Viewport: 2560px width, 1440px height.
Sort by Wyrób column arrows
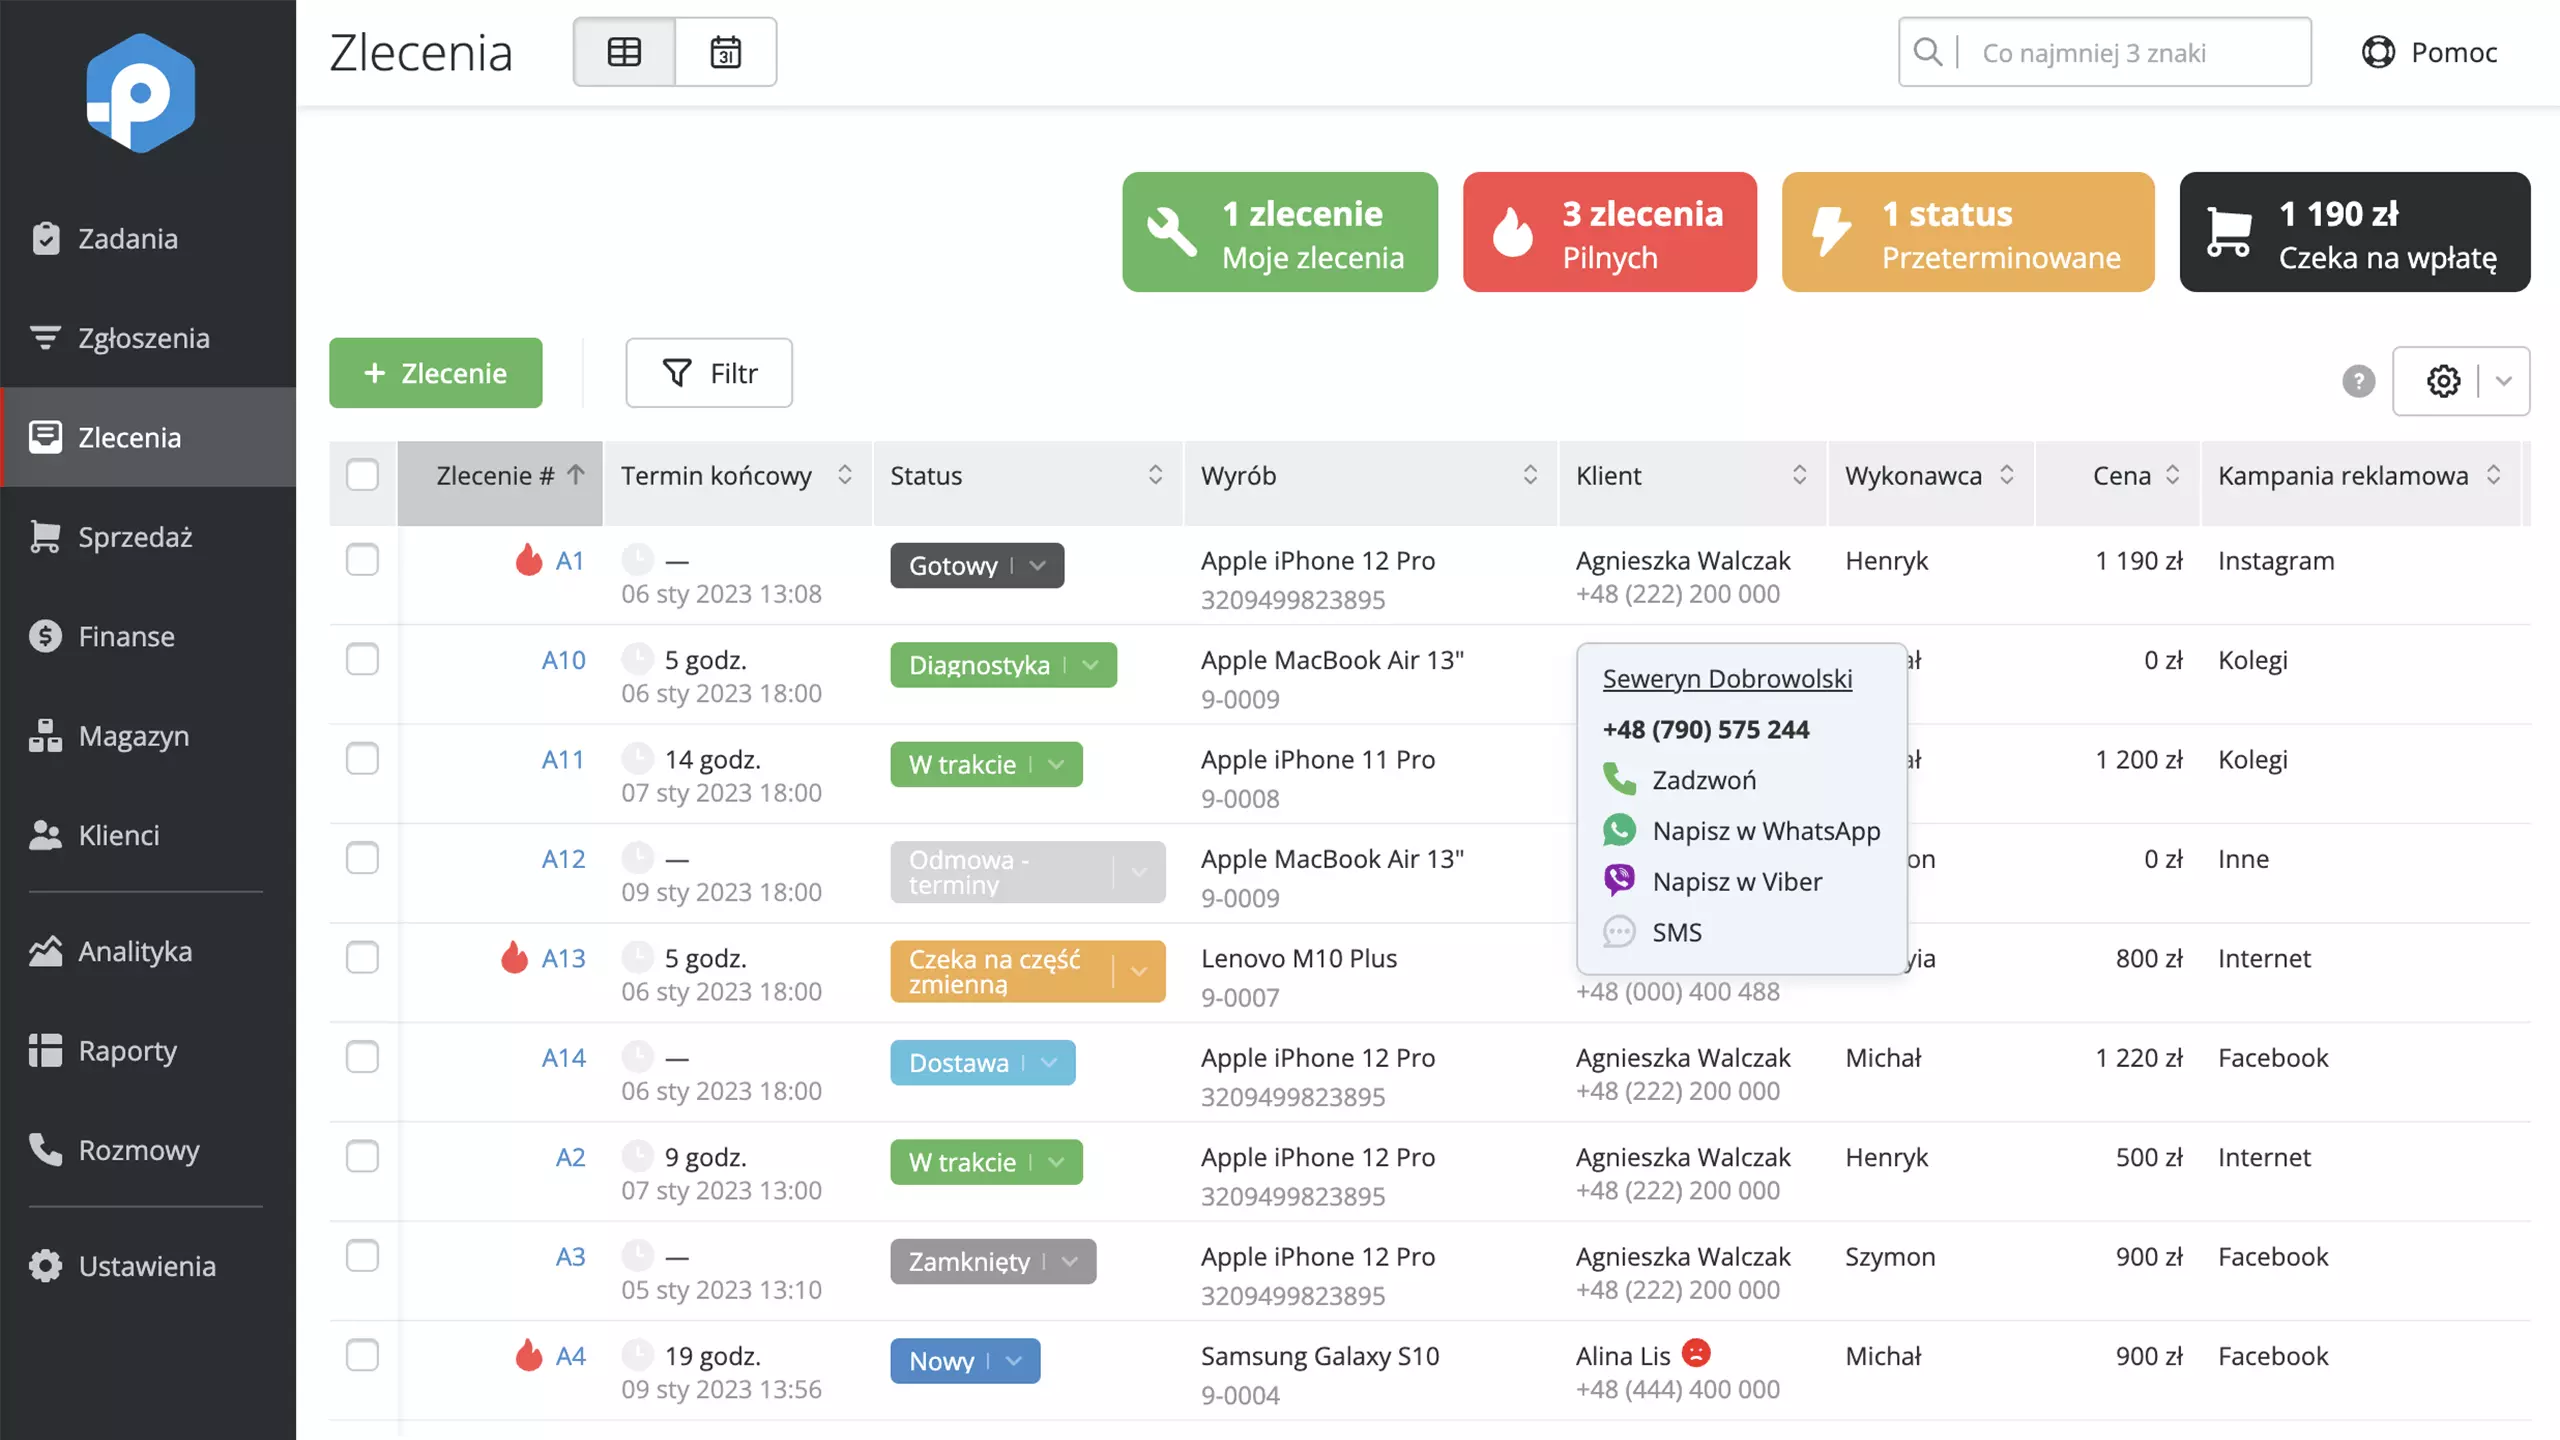pyautogui.click(x=1530, y=475)
